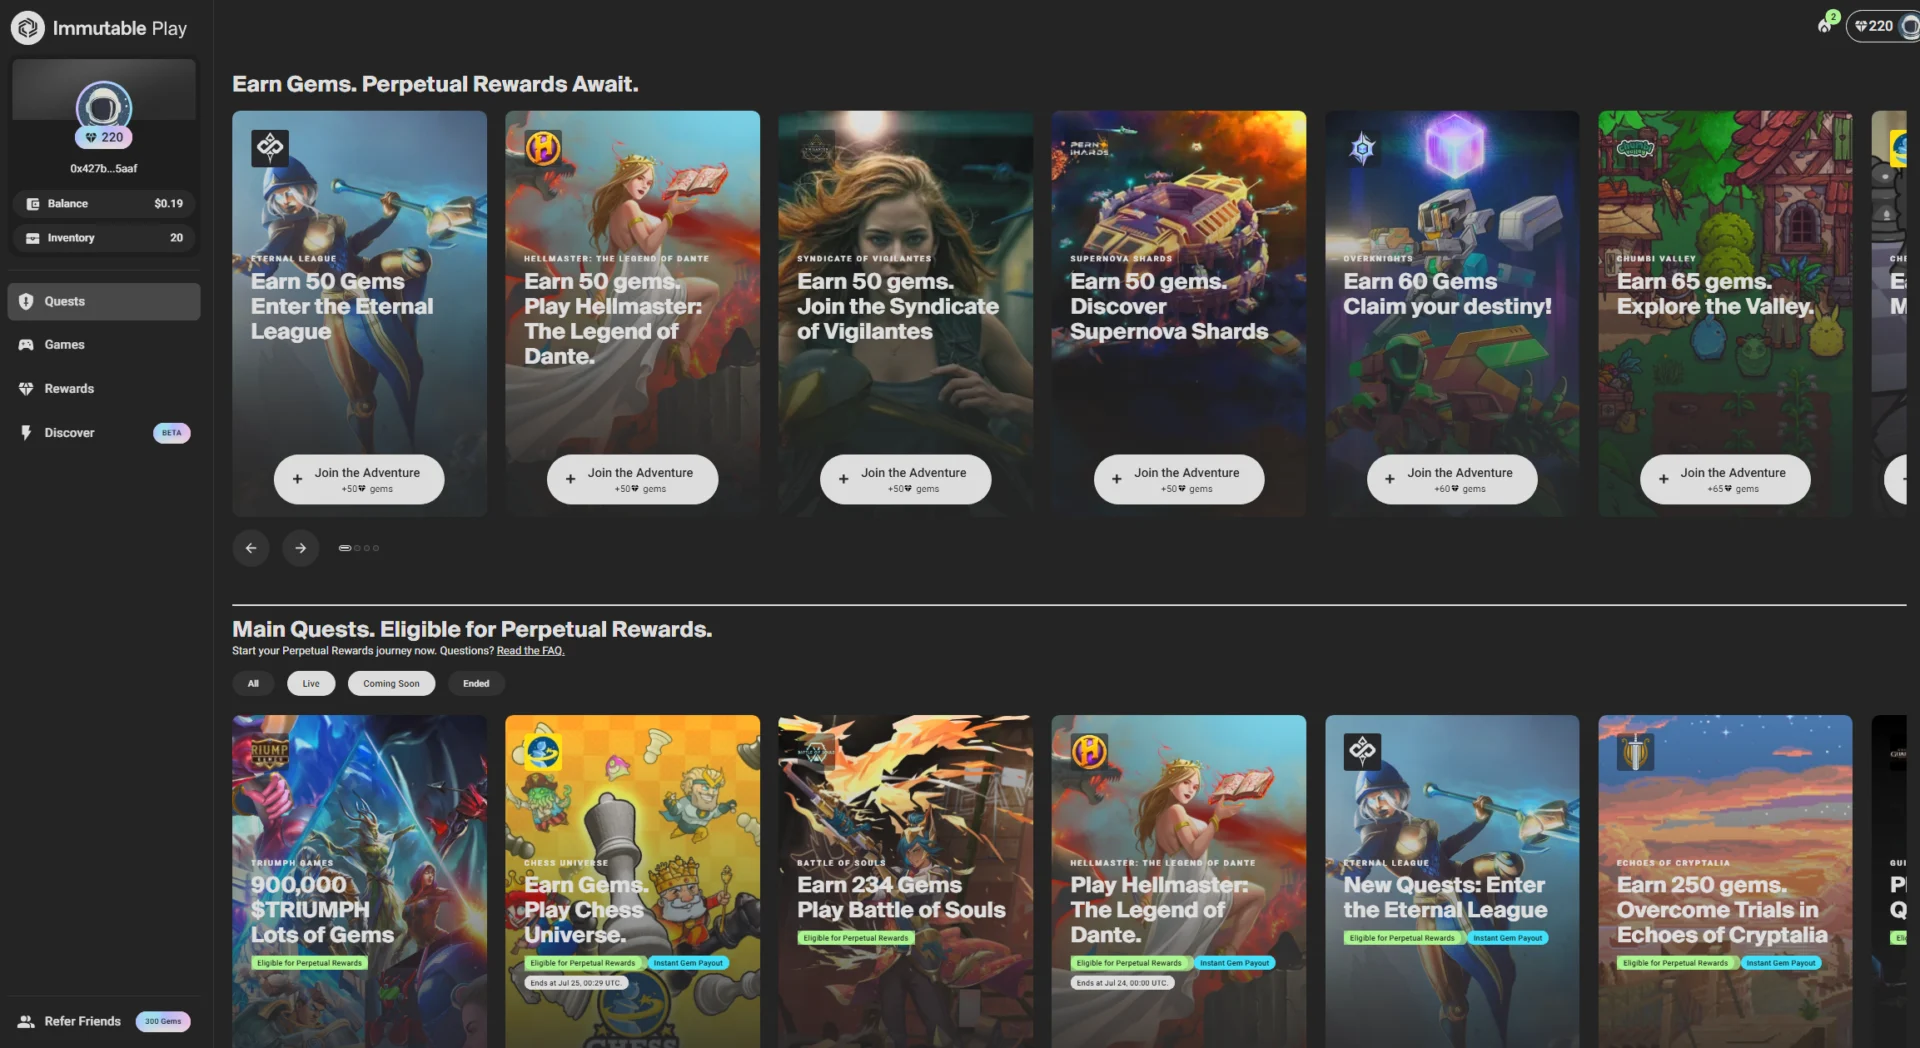
Task: Click the Supernova Shards logo icon
Action: coord(1089,148)
